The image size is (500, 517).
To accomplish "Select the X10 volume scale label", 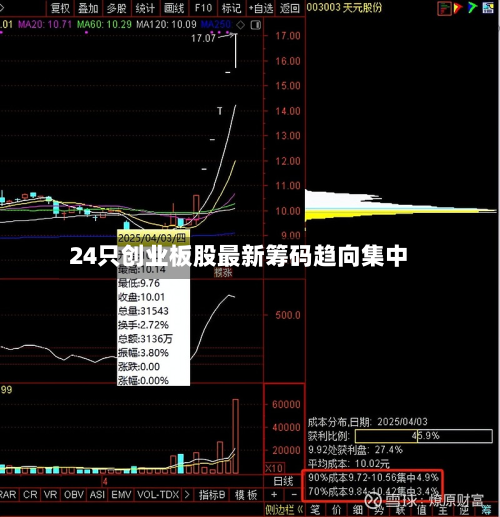I will (274, 468).
